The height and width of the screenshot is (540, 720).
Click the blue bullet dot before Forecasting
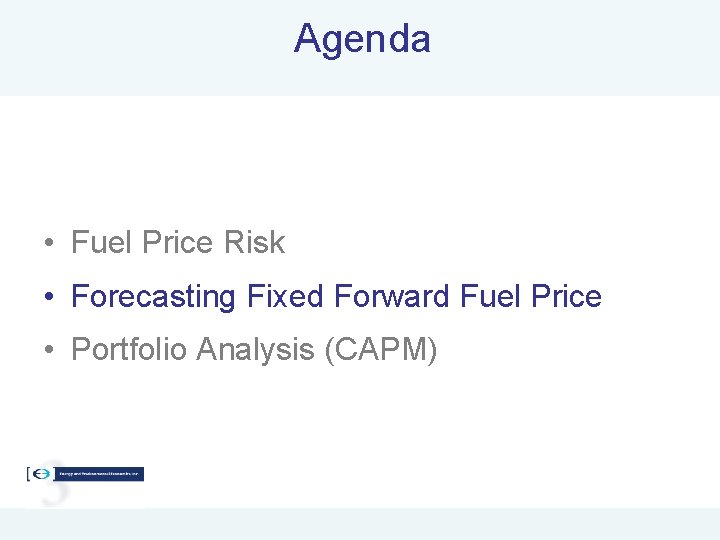(49, 296)
